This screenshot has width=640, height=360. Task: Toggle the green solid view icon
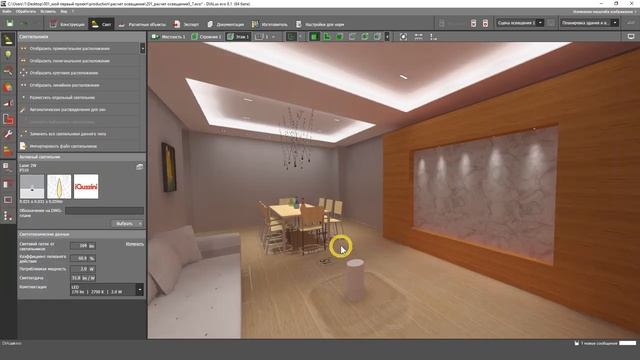[313, 37]
